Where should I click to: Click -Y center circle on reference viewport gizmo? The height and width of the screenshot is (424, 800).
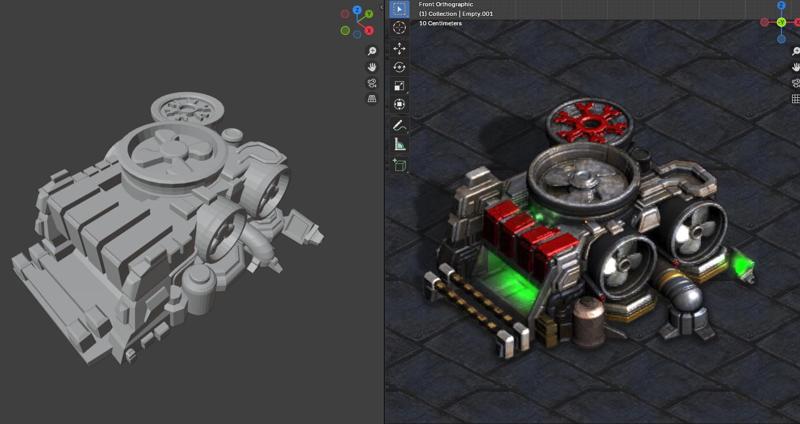781,22
